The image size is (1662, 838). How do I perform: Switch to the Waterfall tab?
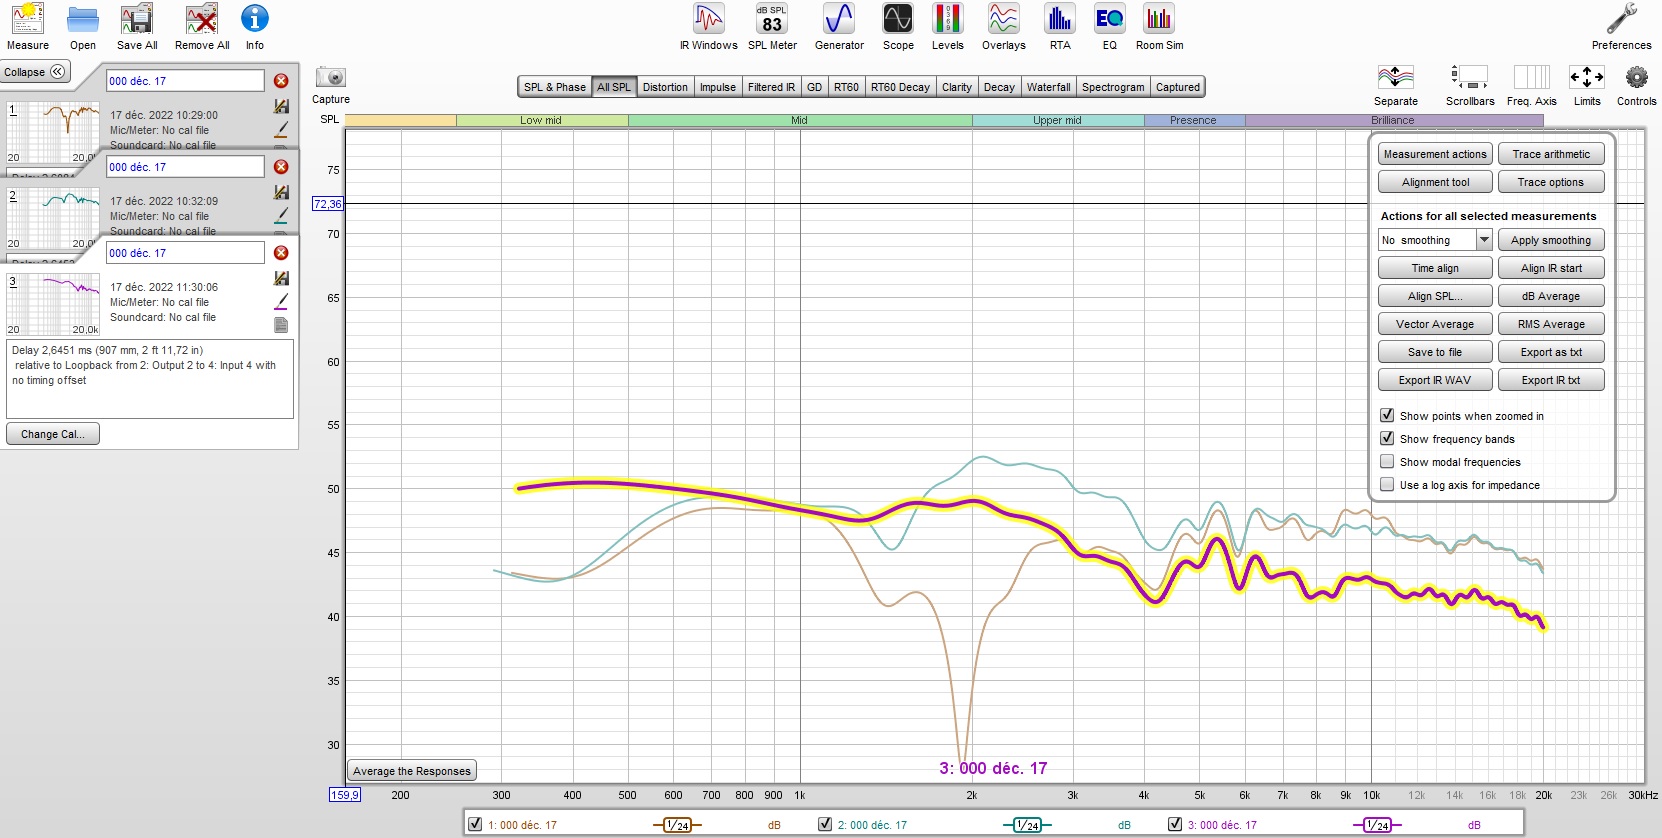[x=1048, y=87]
